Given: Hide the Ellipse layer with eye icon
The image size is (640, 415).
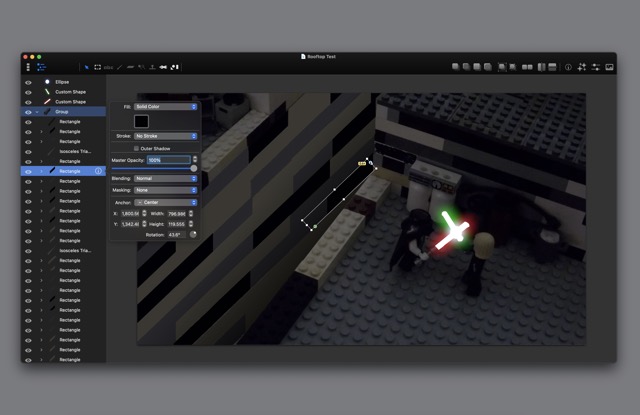Looking at the screenshot, I should click(28, 82).
